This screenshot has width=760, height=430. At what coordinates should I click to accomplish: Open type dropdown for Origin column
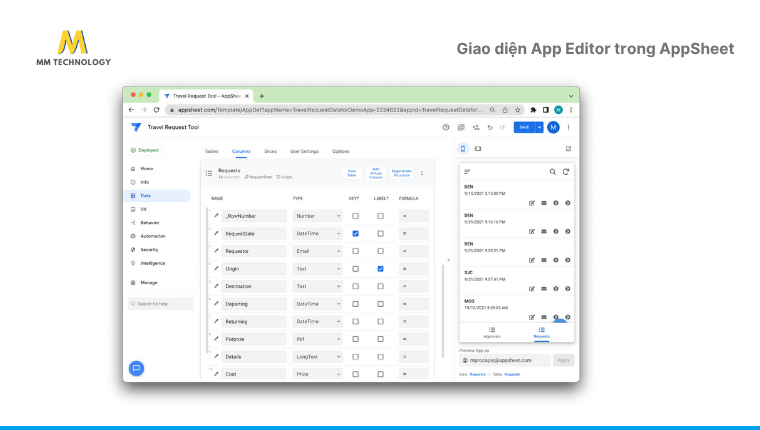[317, 269]
